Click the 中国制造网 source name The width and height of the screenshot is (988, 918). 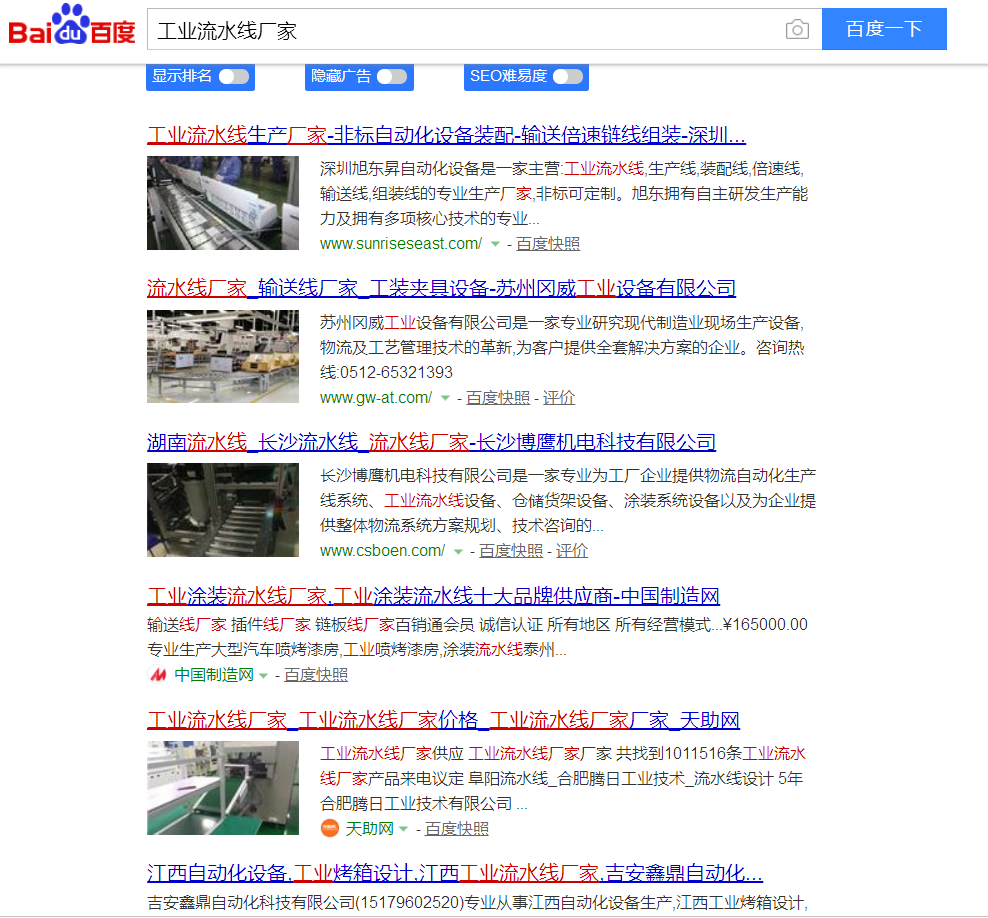[x=214, y=675]
